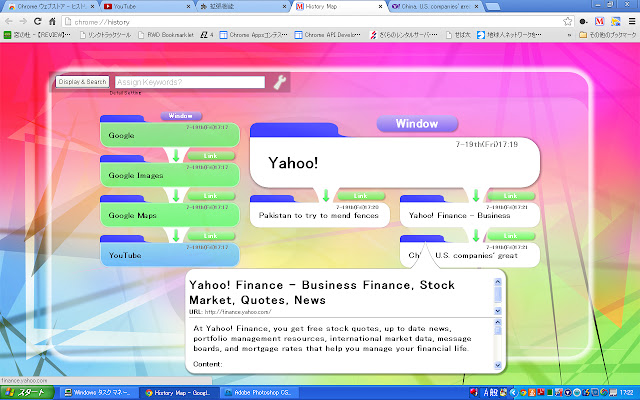Viewport: 640px width, 400px height.
Task: Go to the browser home page
Action: [x=52, y=22]
